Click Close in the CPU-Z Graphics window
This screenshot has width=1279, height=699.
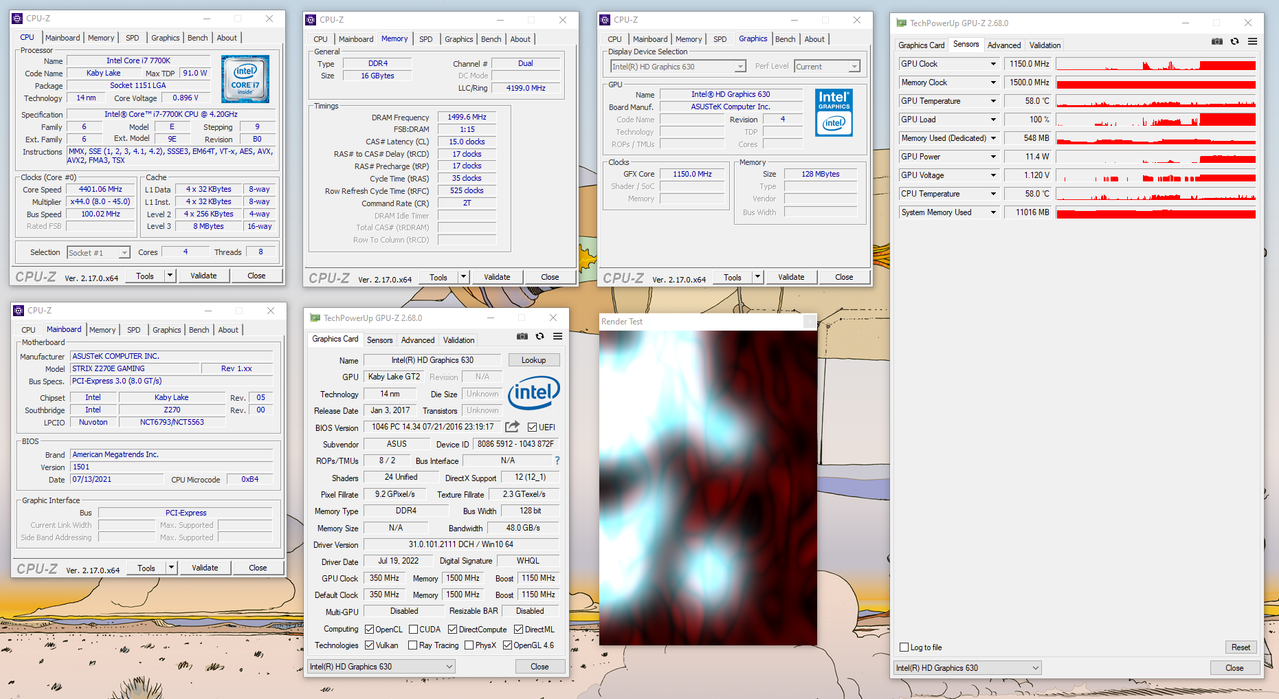[844, 277]
